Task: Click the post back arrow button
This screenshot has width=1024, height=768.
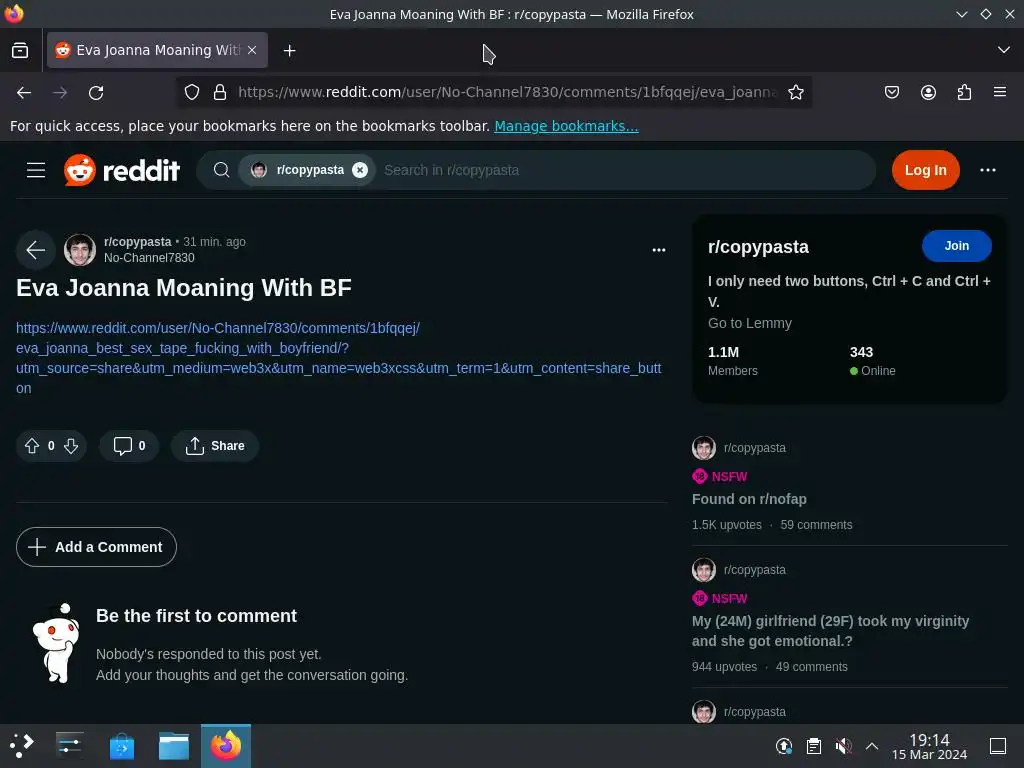Action: coord(35,249)
